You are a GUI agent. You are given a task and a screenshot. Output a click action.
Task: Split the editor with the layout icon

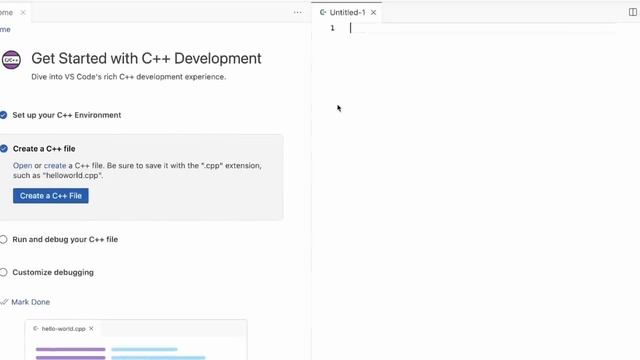click(633, 12)
